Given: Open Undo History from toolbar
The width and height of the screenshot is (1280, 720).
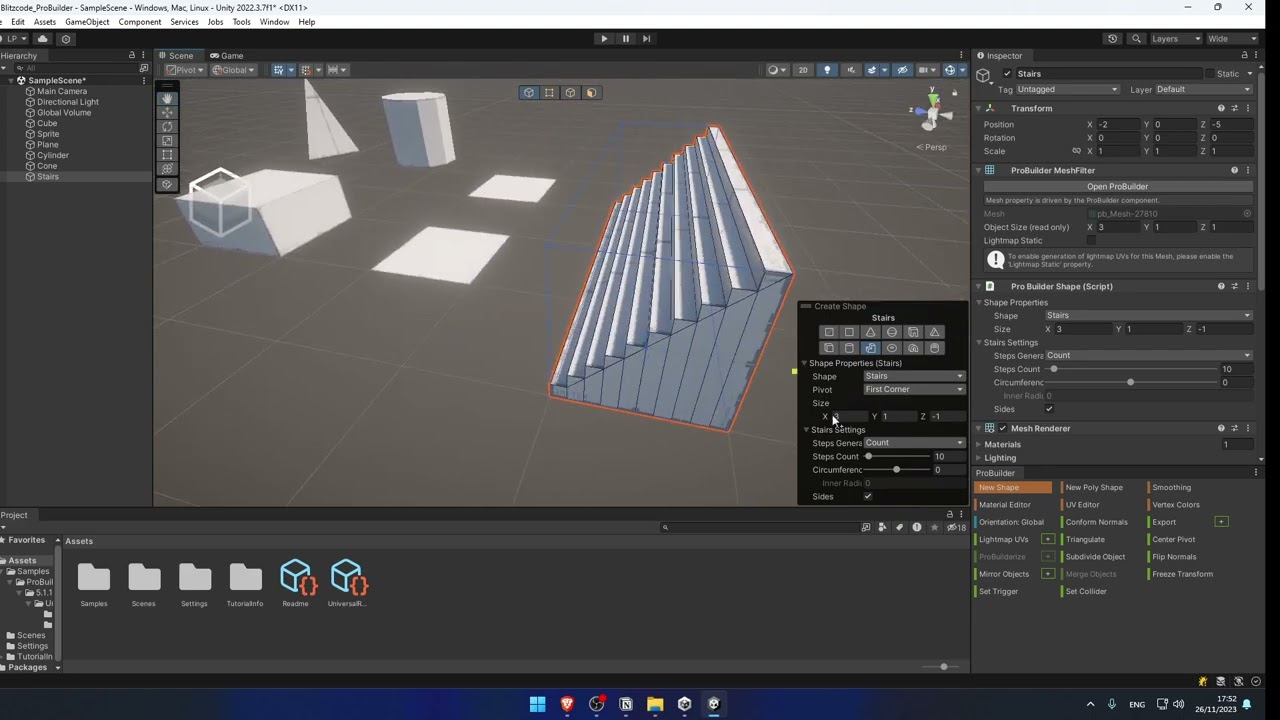Looking at the screenshot, I should [x=1112, y=39].
